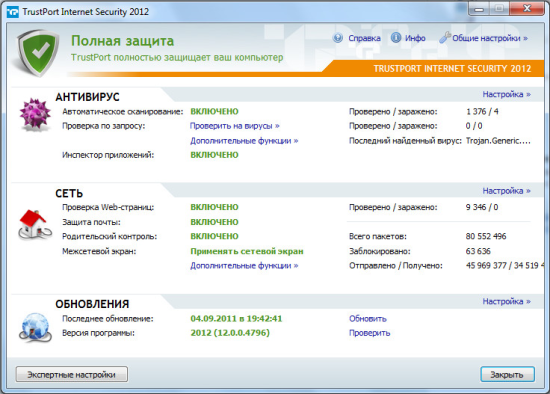Click the 1 376 / 4 scanned count

tap(482, 112)
